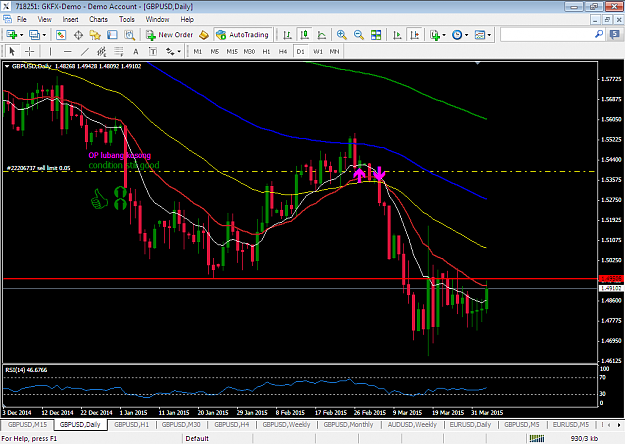The width and height of the screenshot is (625, 444).
Task: Switch to Candlesticks chart display
Action: click(x=305, y=35)
